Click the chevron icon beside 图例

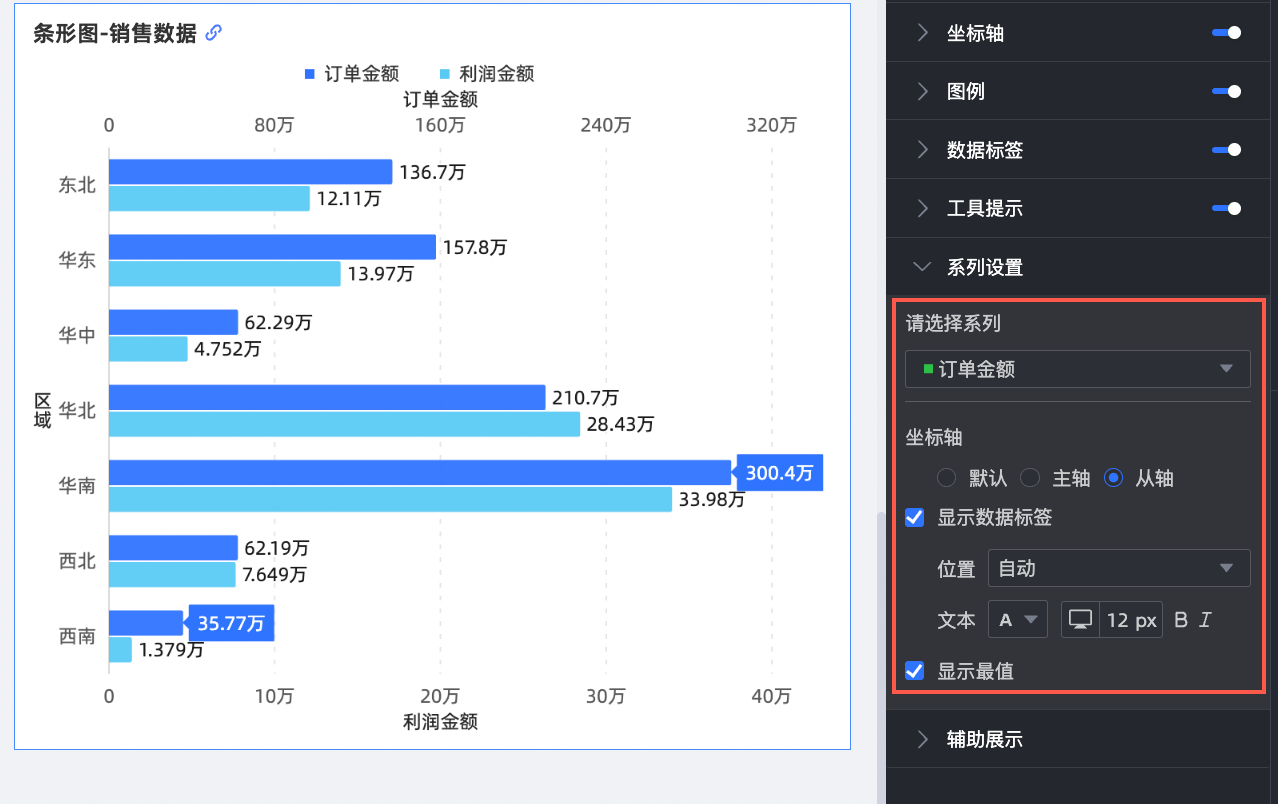point(922,91)
